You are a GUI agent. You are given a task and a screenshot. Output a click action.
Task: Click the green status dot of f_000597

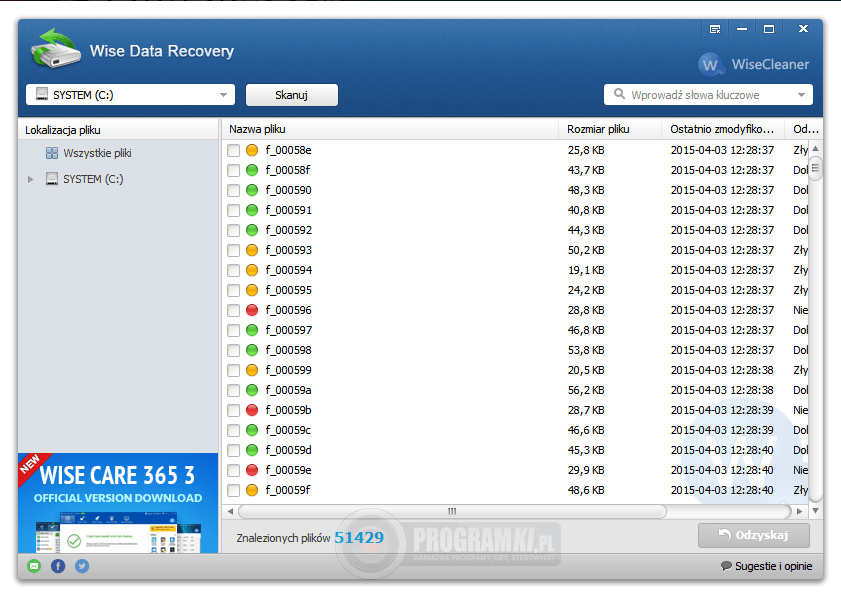(x=252, y=330)
